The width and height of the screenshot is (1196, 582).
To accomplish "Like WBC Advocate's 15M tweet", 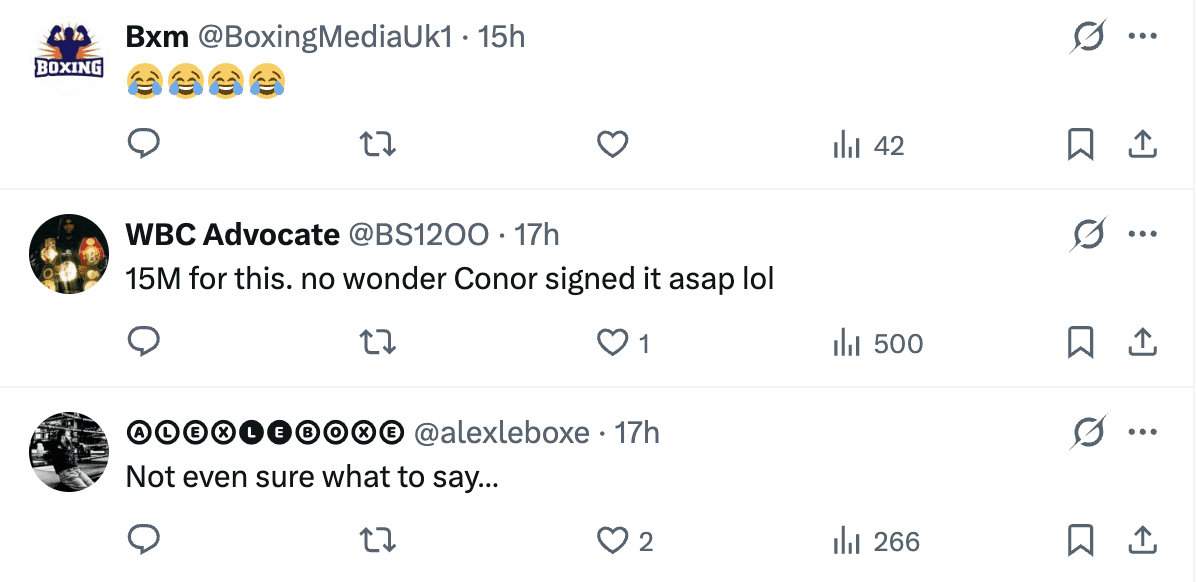I will (612, 343).
